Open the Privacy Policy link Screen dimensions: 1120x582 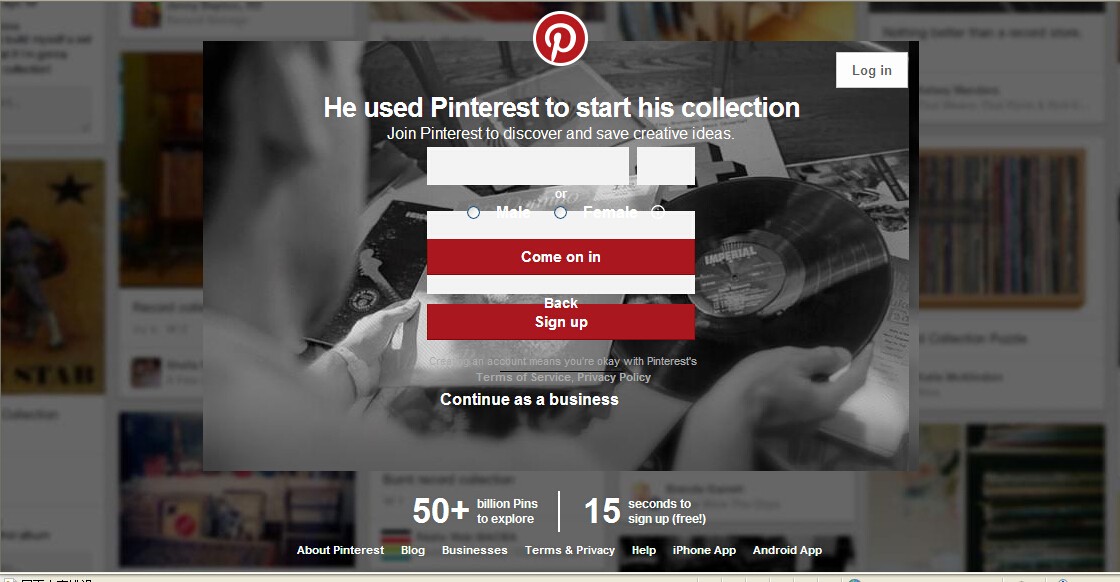point(614,377)
